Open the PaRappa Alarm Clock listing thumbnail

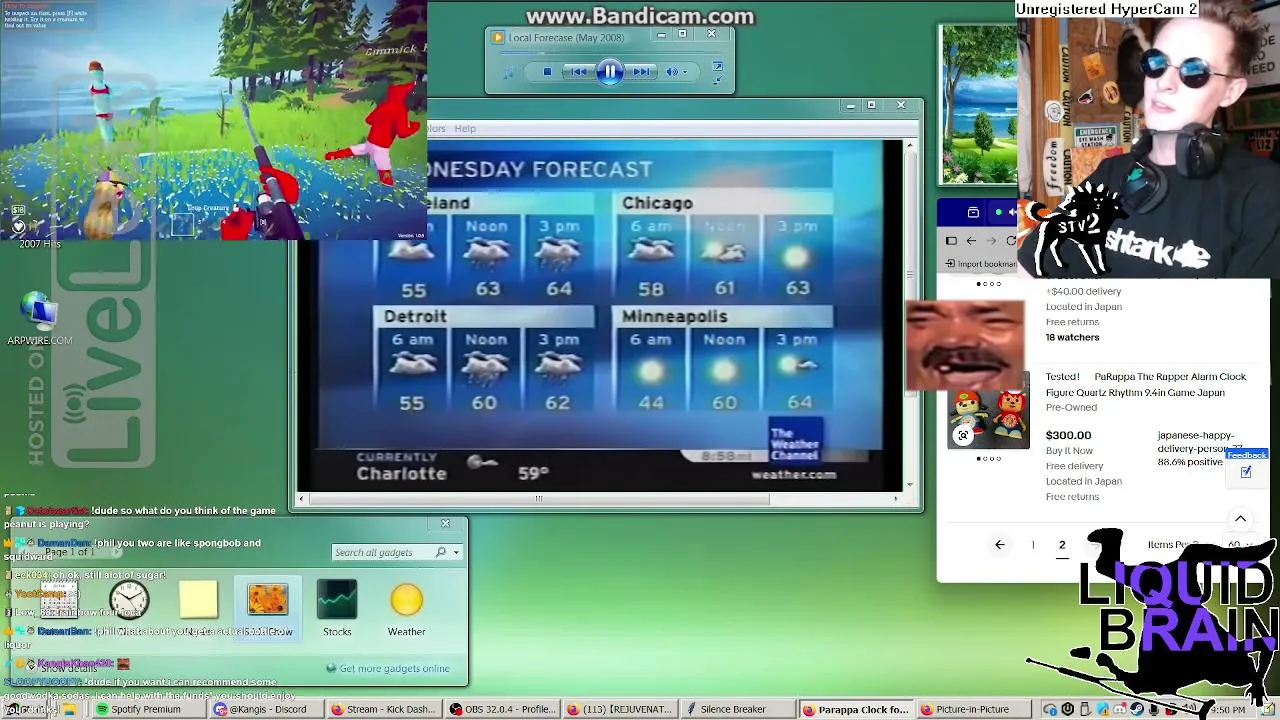[x=989, y=410]
